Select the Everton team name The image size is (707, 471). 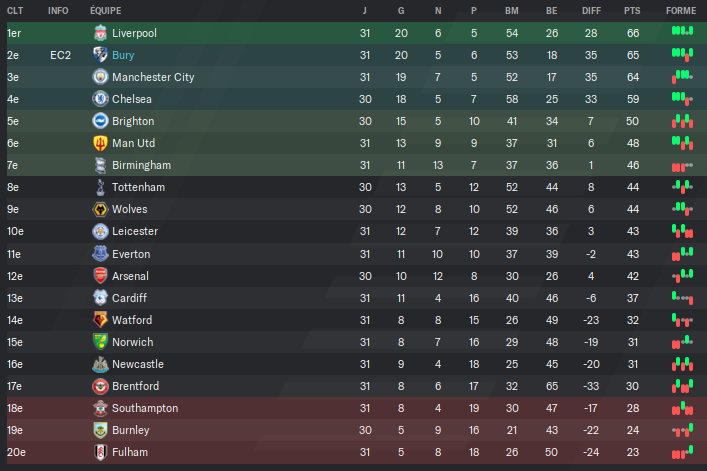click(x=131, y=254)
